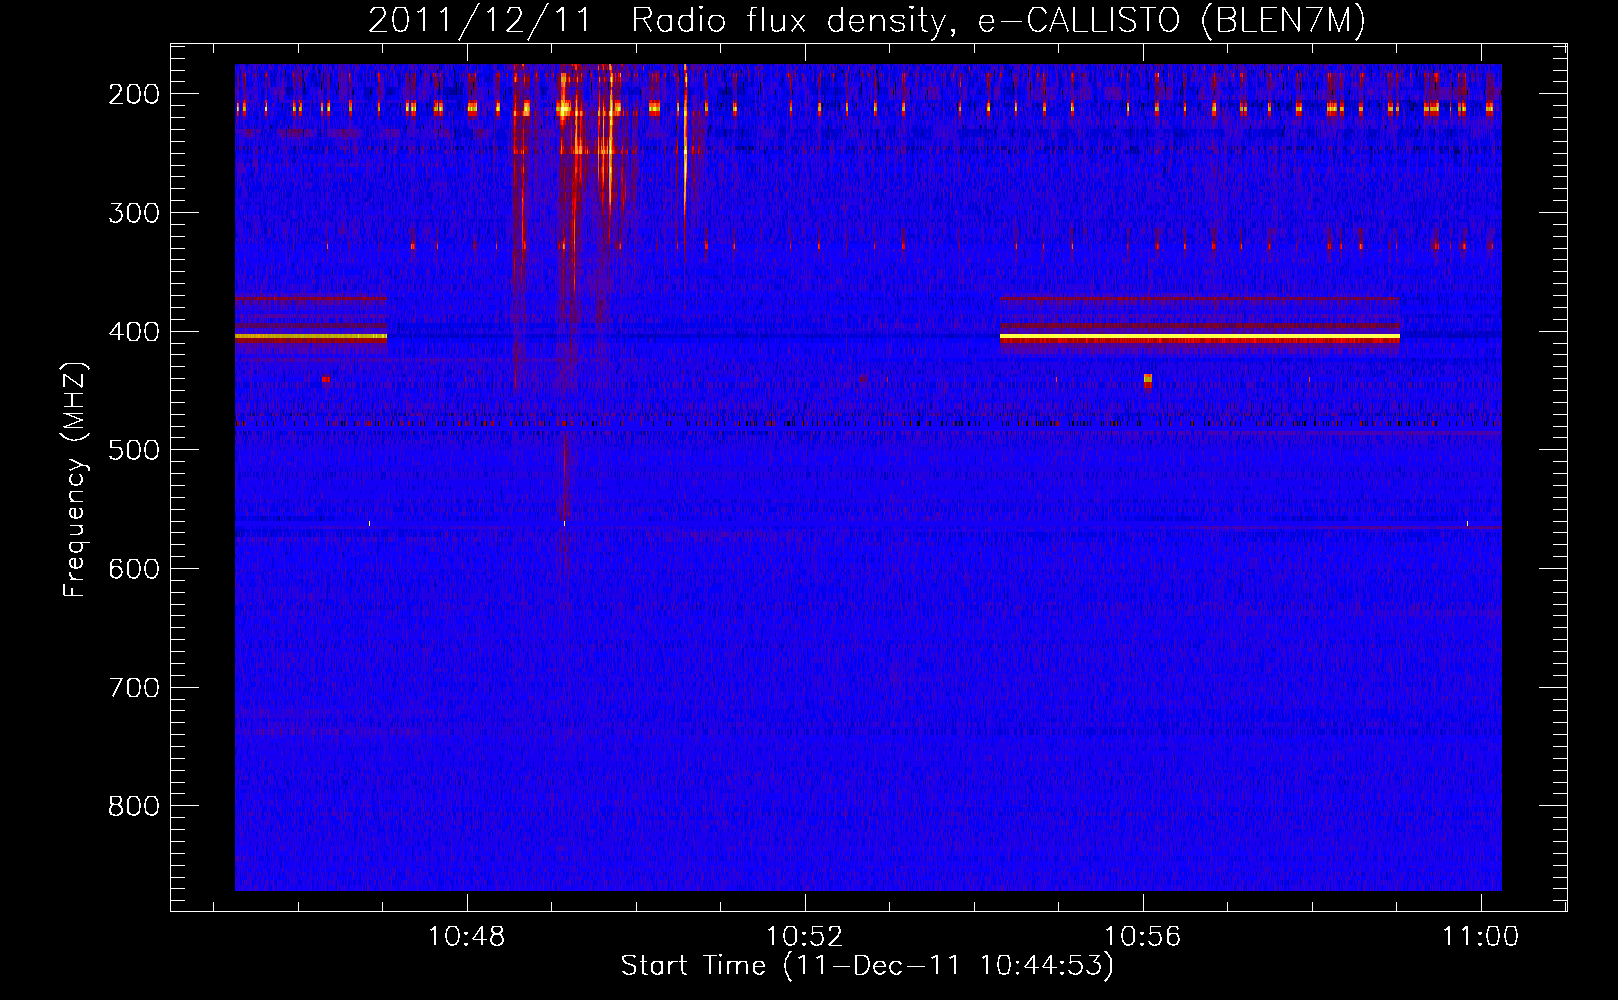Click the 800 frequency tick label

click(x=134, y=806)
